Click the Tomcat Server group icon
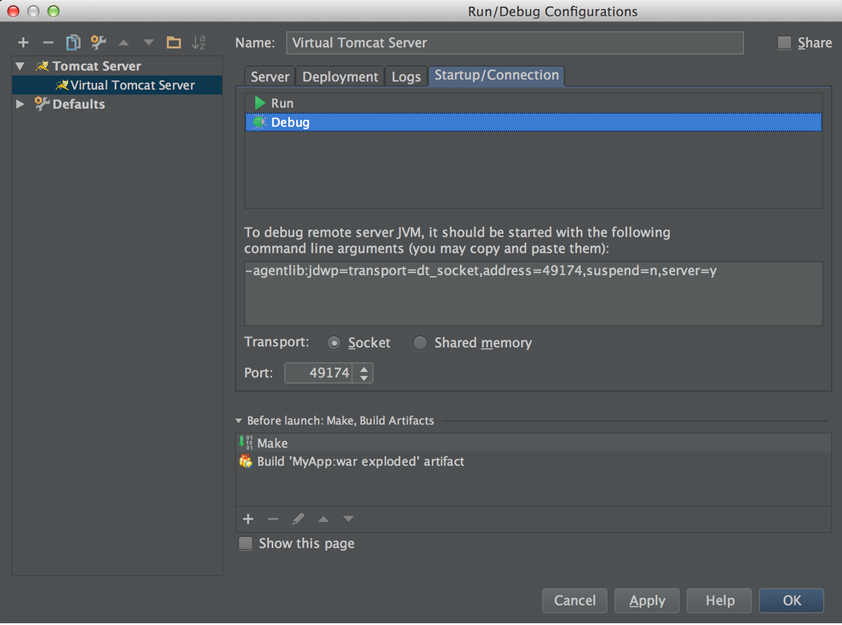842x625 pixels. click(42, 66)
